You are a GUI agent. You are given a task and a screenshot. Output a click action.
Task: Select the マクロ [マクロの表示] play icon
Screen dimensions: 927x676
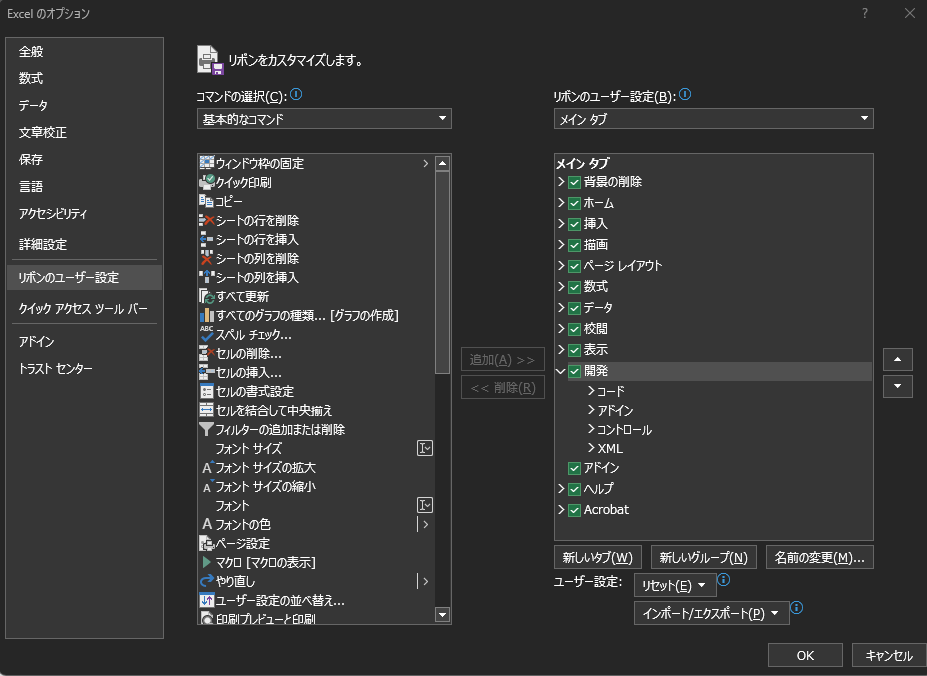click(207, 562)
